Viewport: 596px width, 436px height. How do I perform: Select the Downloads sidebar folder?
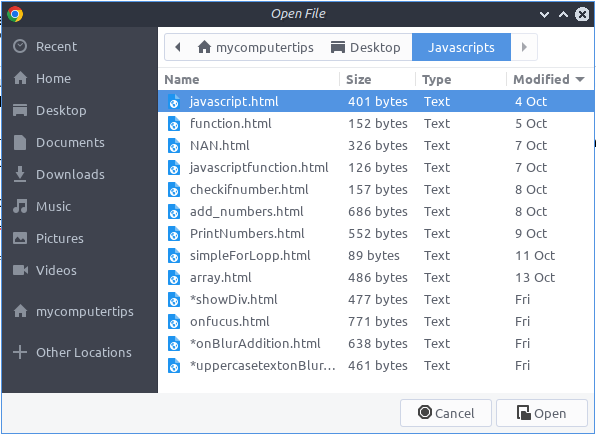tap(80, 174)
